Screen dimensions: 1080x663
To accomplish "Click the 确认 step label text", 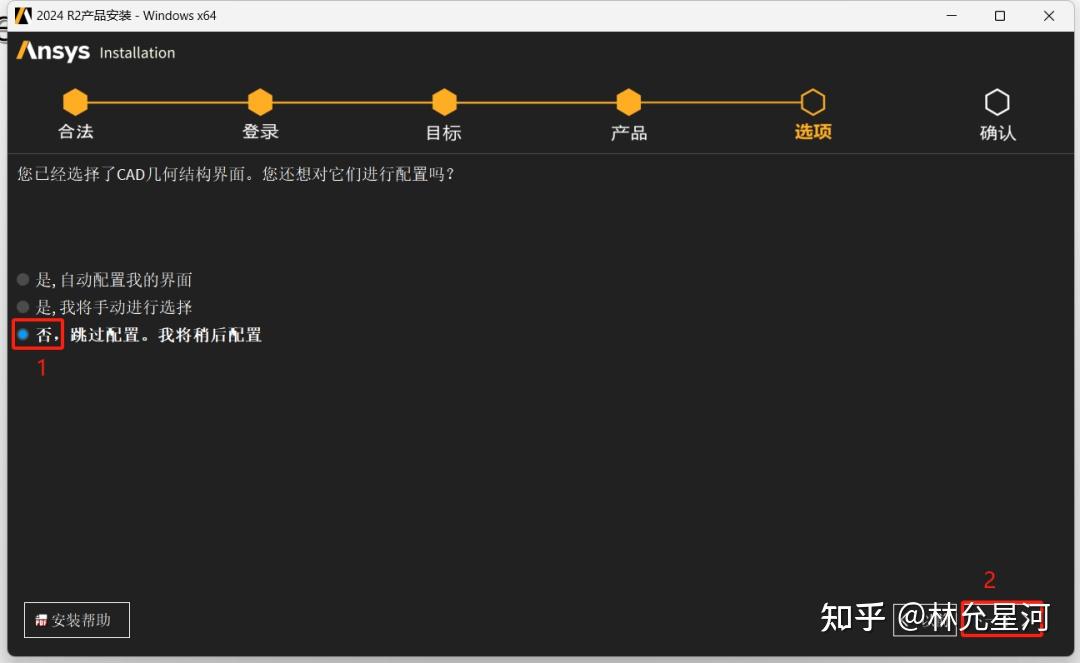I will 997,130.
